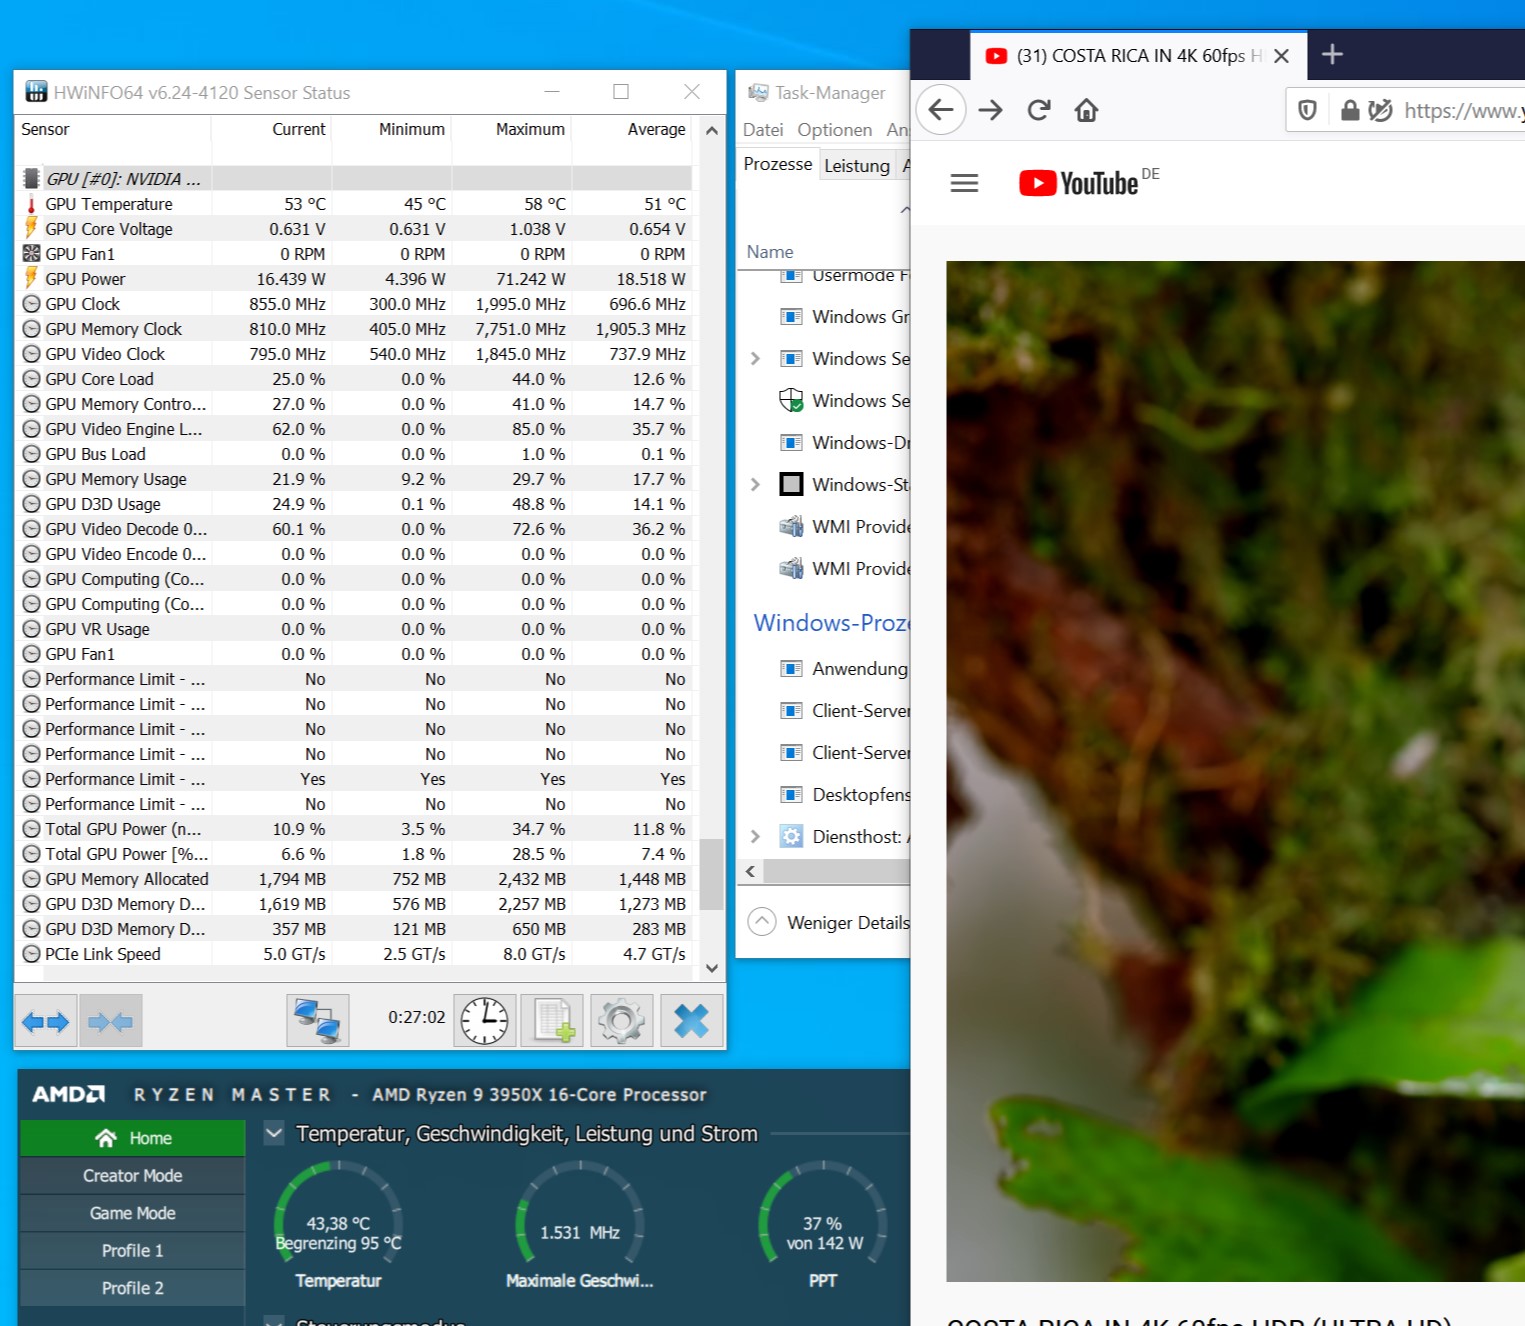Open the Optionen menu in Task-Manager
The image size is (1525, 1326).
(834, 129)
